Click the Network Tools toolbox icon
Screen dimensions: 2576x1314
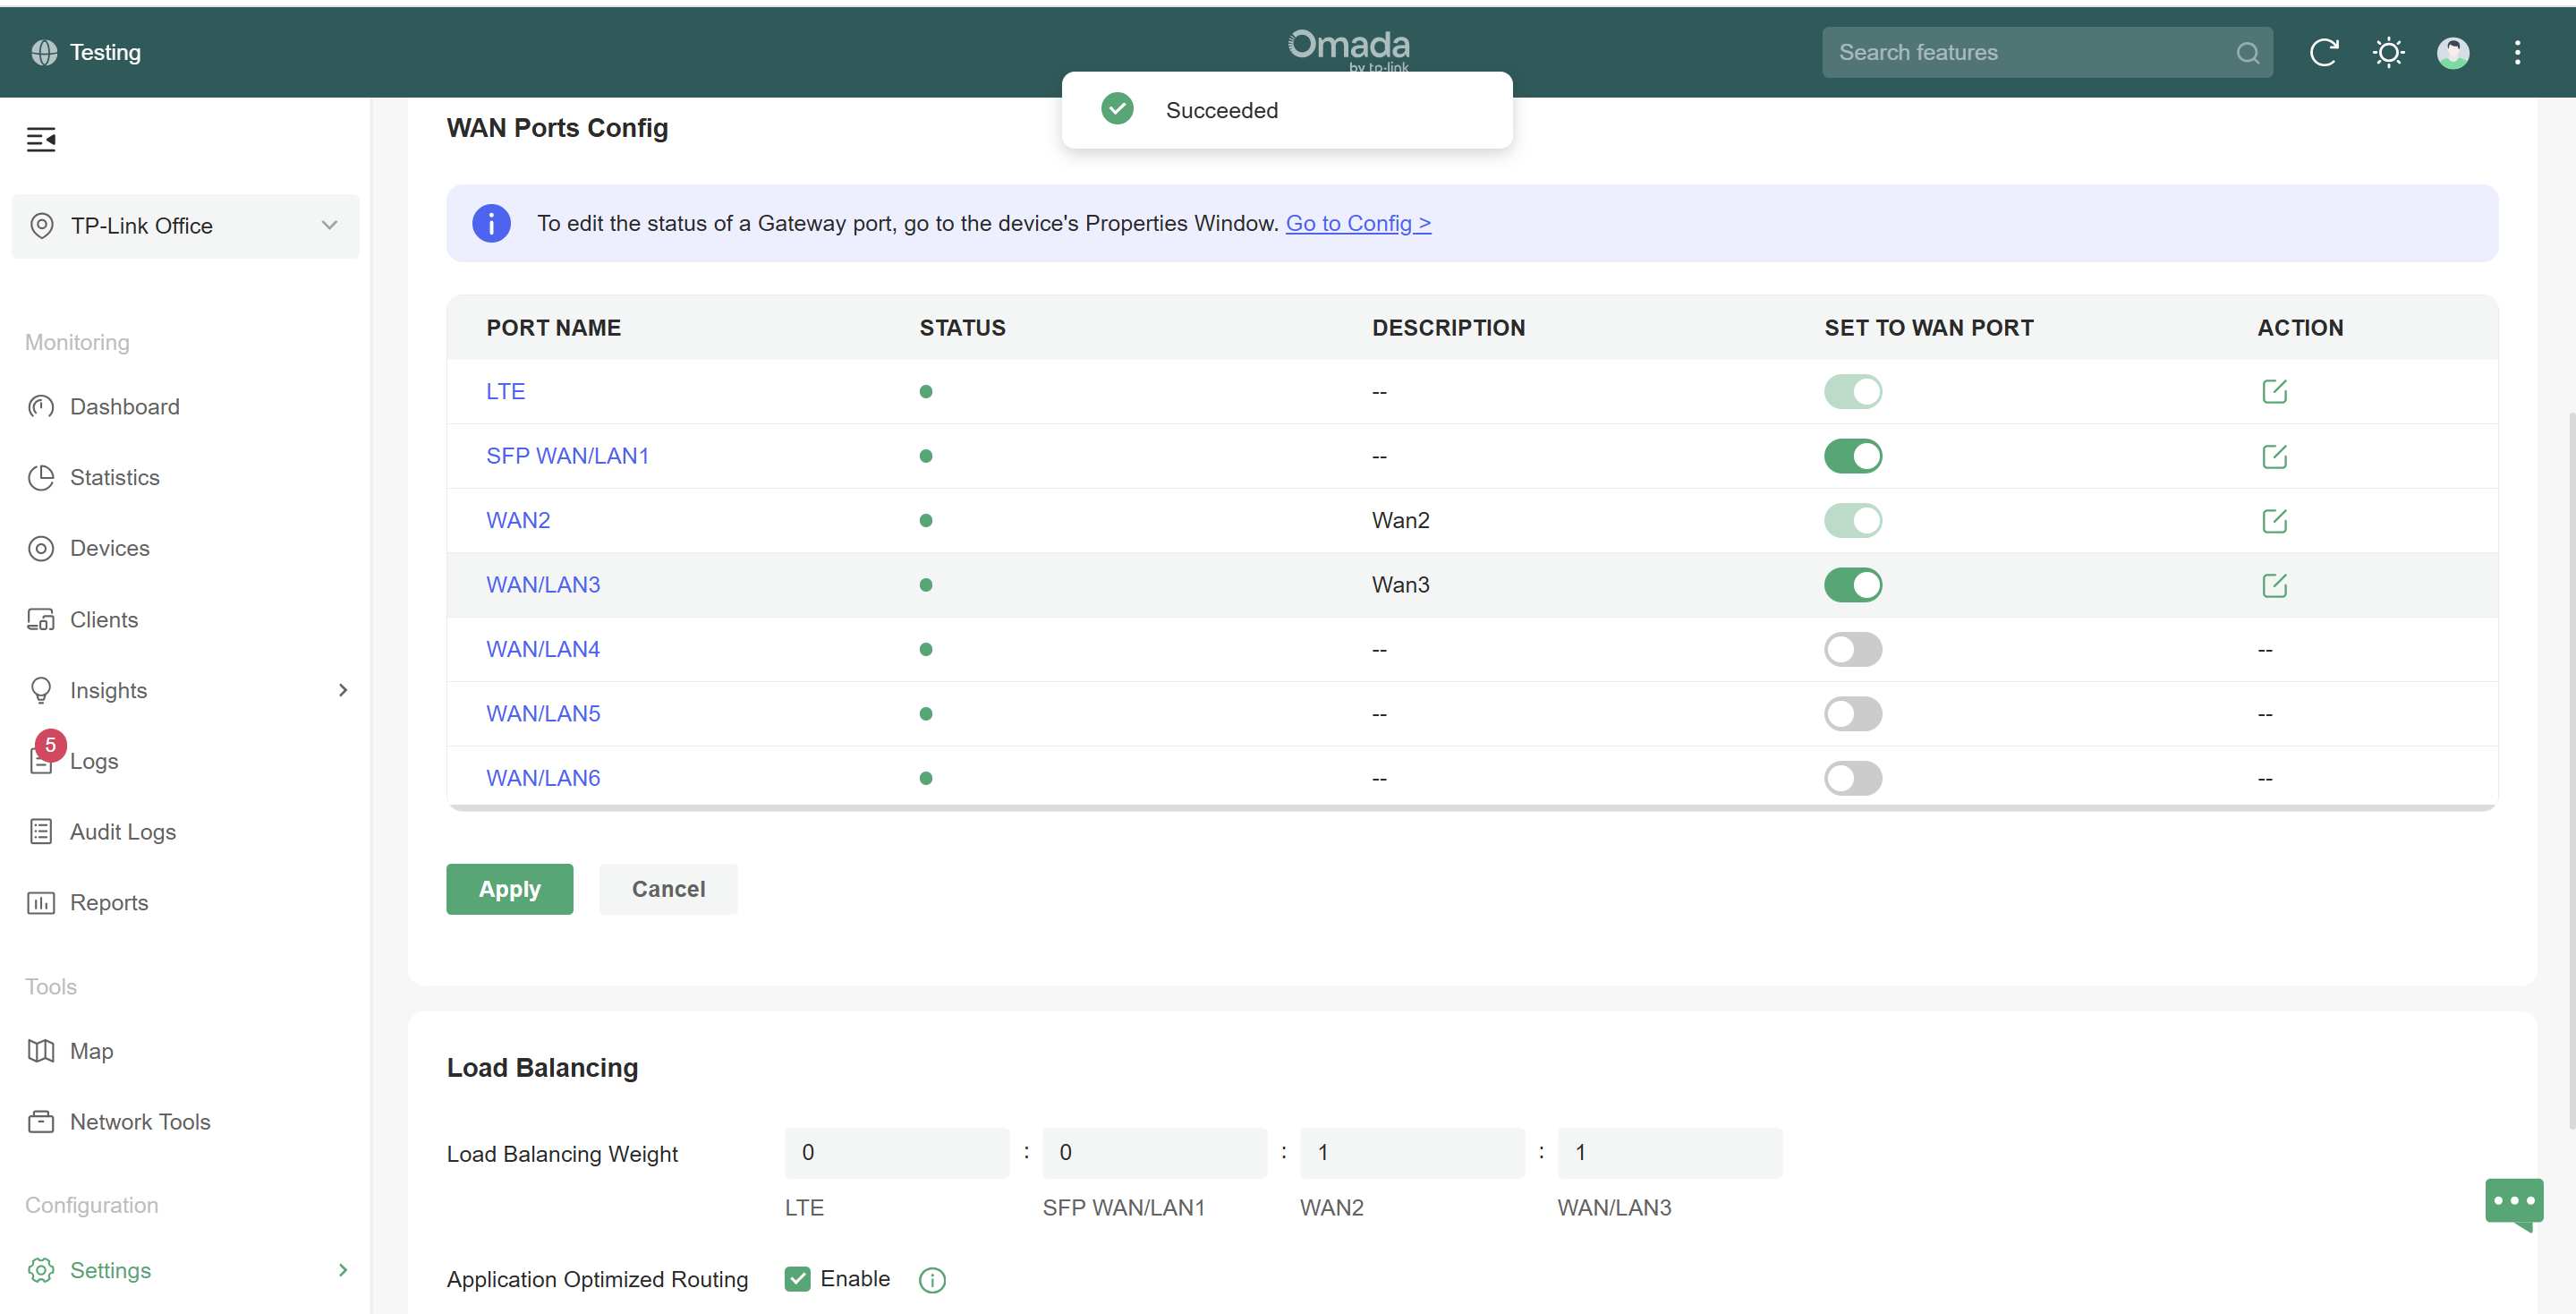(41, 1121)
